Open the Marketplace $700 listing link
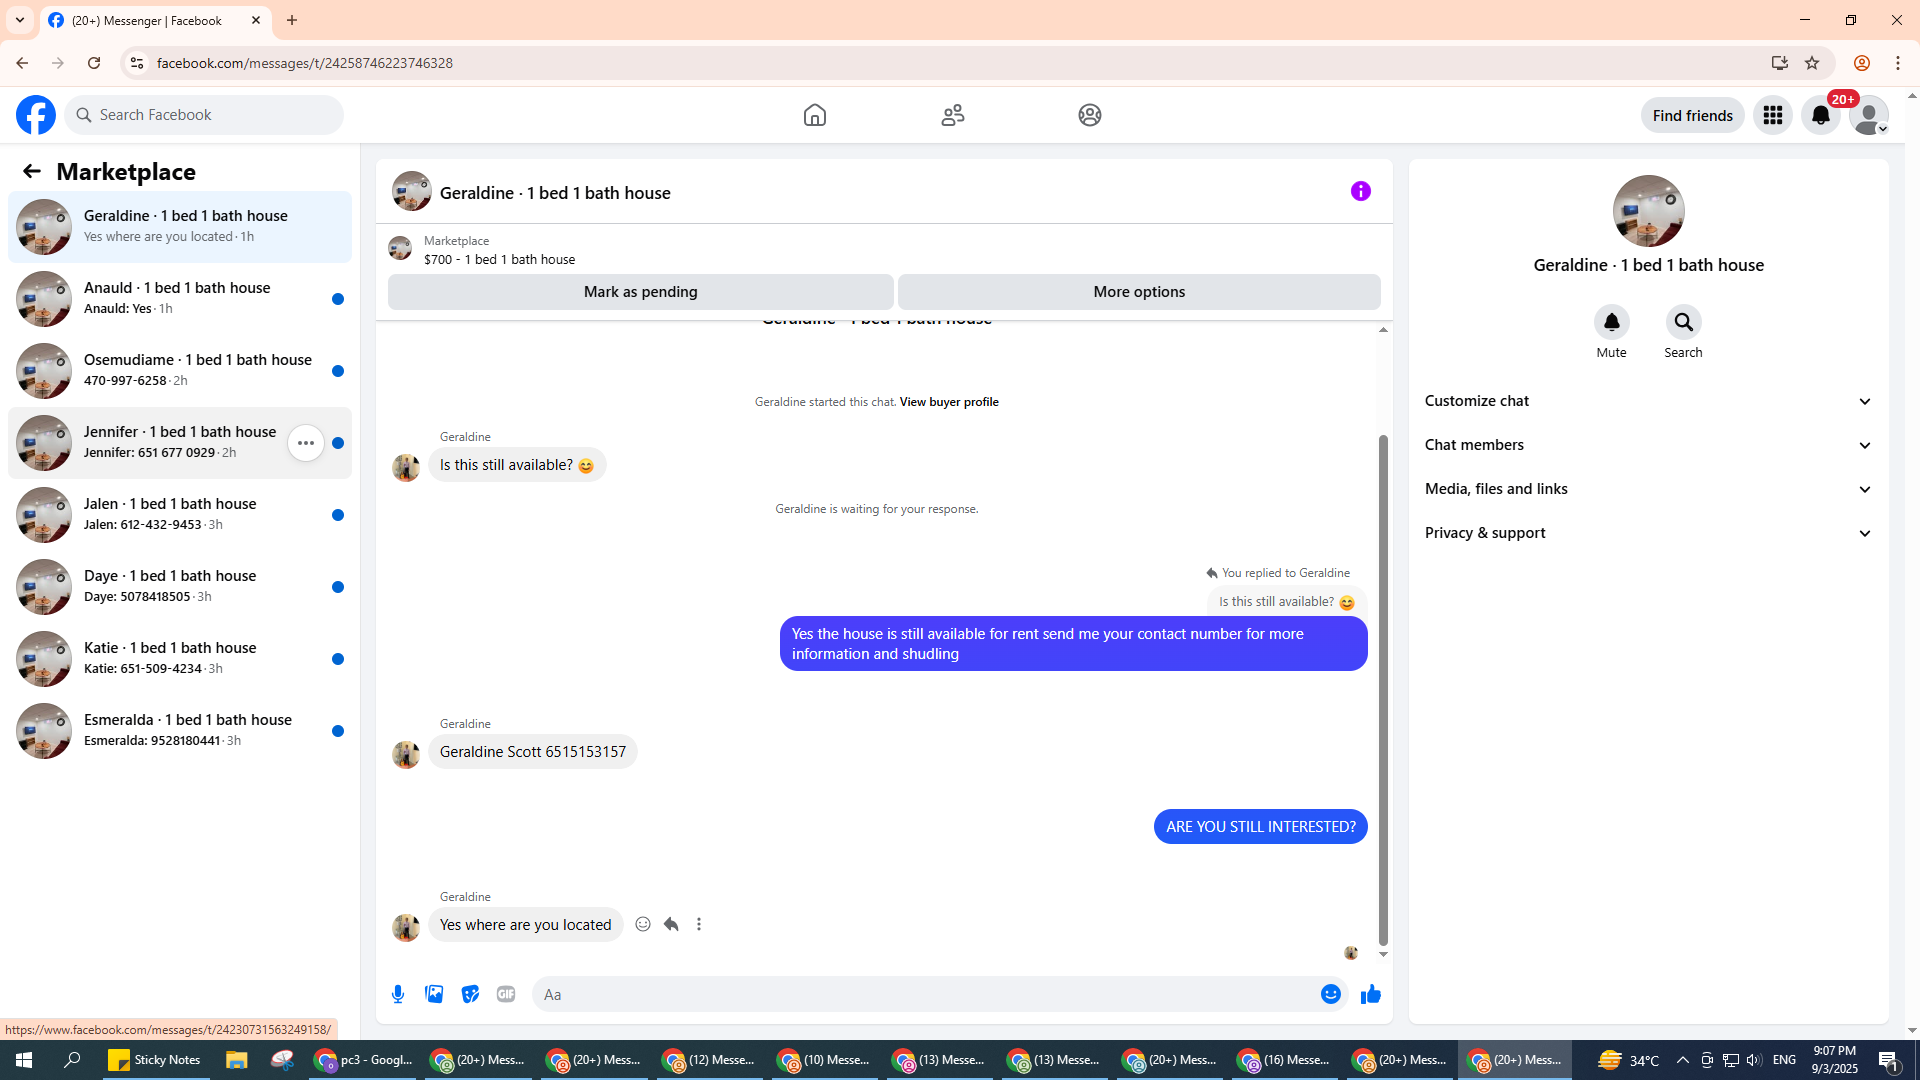 [x=499, y=250]
